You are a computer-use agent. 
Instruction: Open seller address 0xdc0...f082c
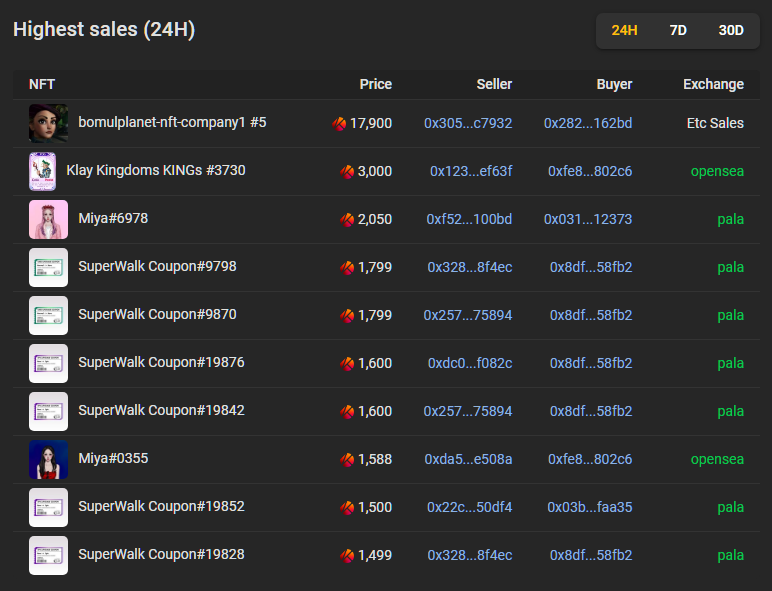pos(470,363)
